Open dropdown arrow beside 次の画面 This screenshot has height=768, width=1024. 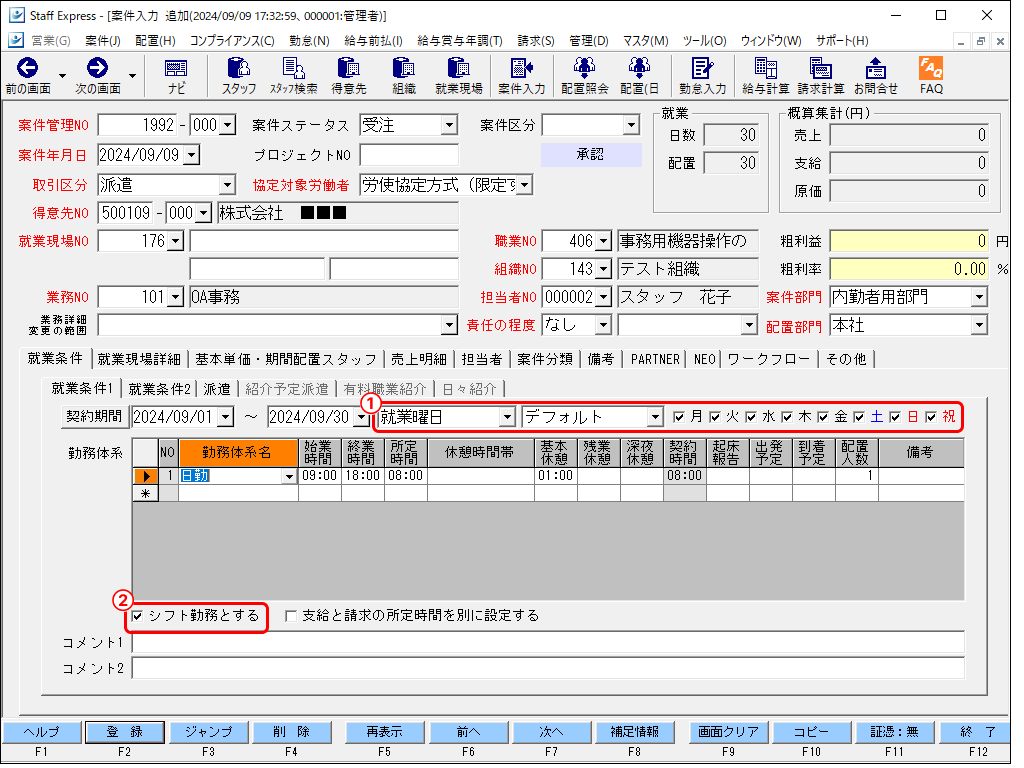click(x=132, y=76)
